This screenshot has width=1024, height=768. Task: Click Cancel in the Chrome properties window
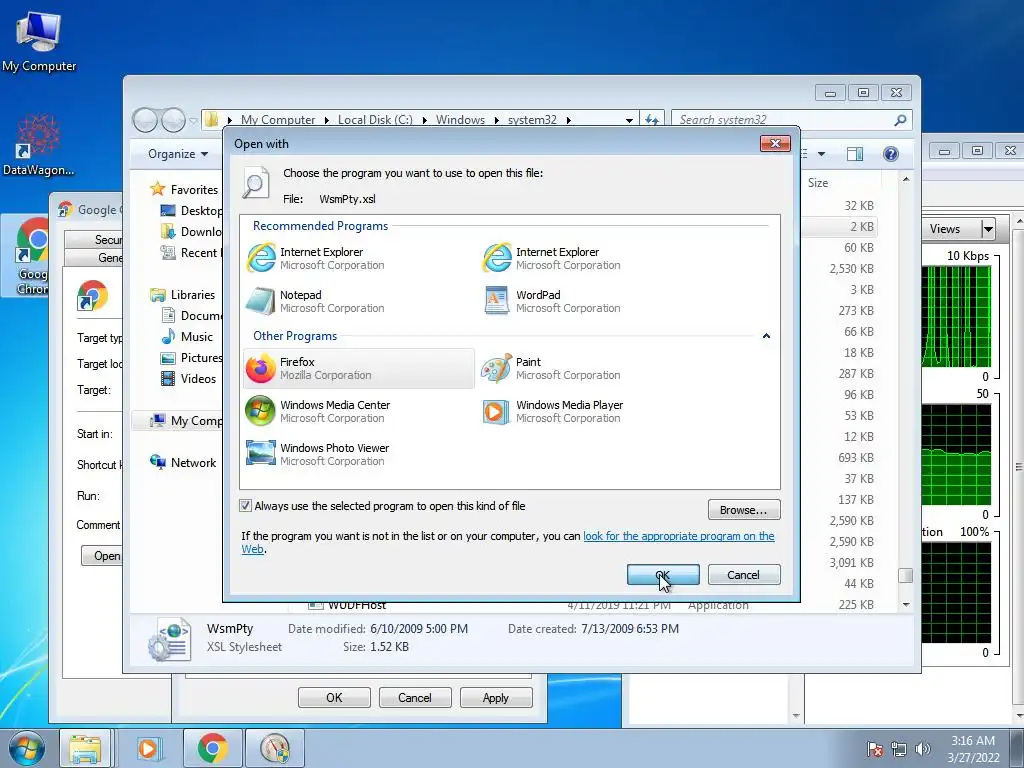pos(415,697)
